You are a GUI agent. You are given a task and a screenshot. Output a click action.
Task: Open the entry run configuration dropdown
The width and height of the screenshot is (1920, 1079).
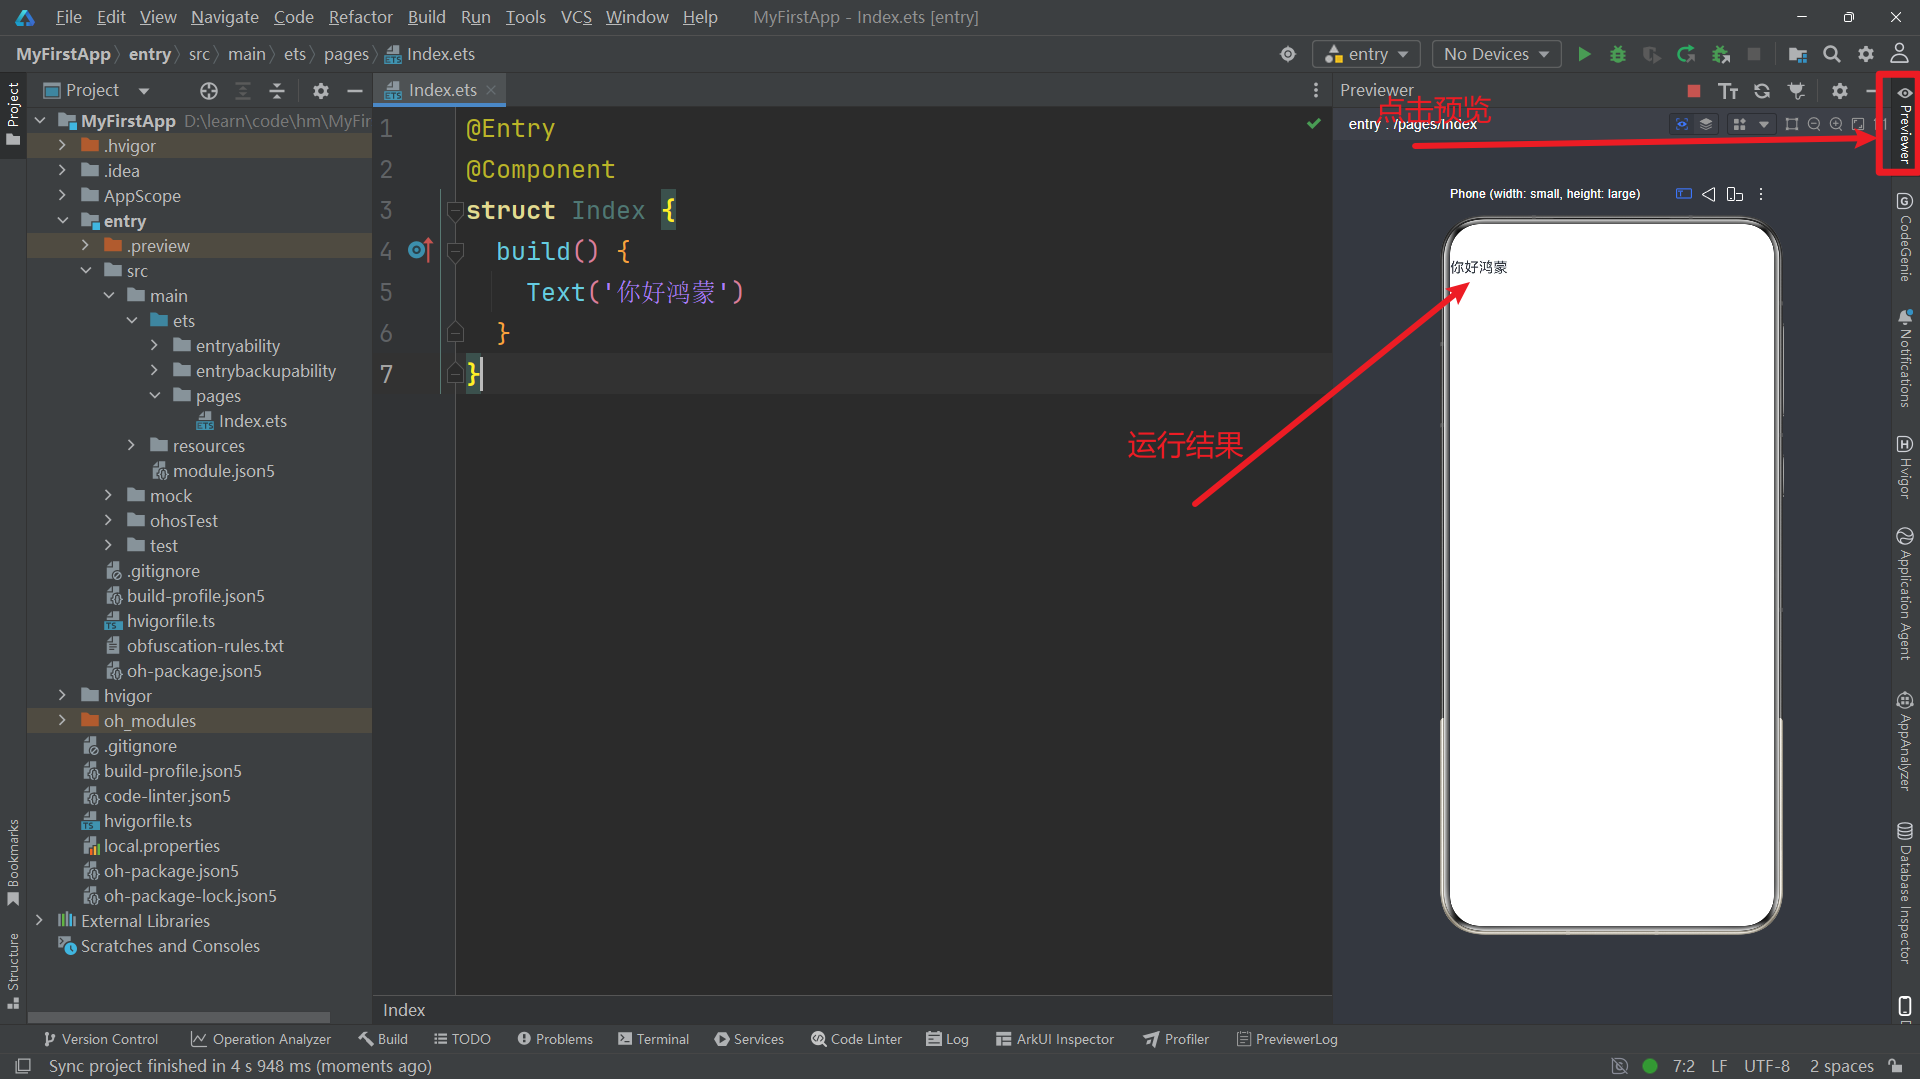point(1367,54)
